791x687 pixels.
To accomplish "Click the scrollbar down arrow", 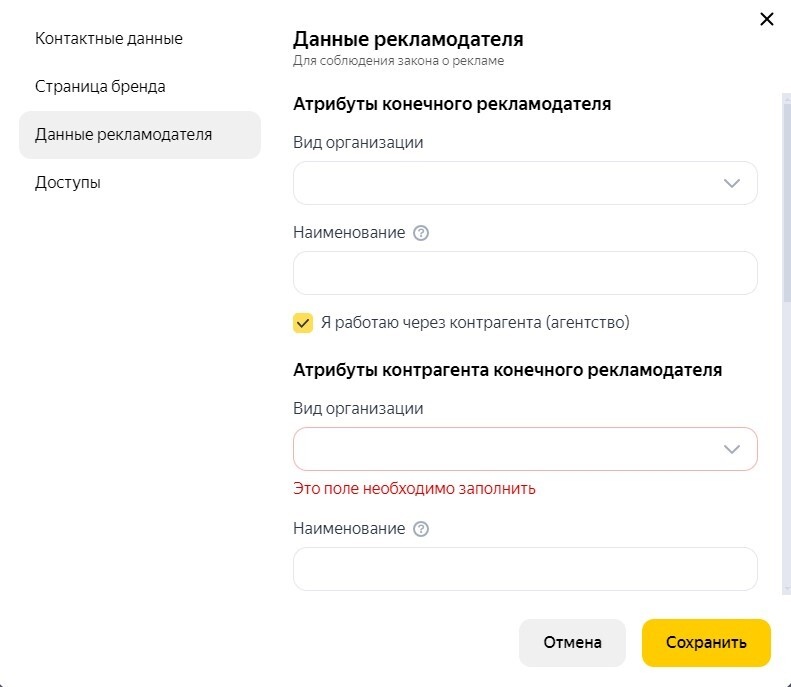I will tap(787, 589).
